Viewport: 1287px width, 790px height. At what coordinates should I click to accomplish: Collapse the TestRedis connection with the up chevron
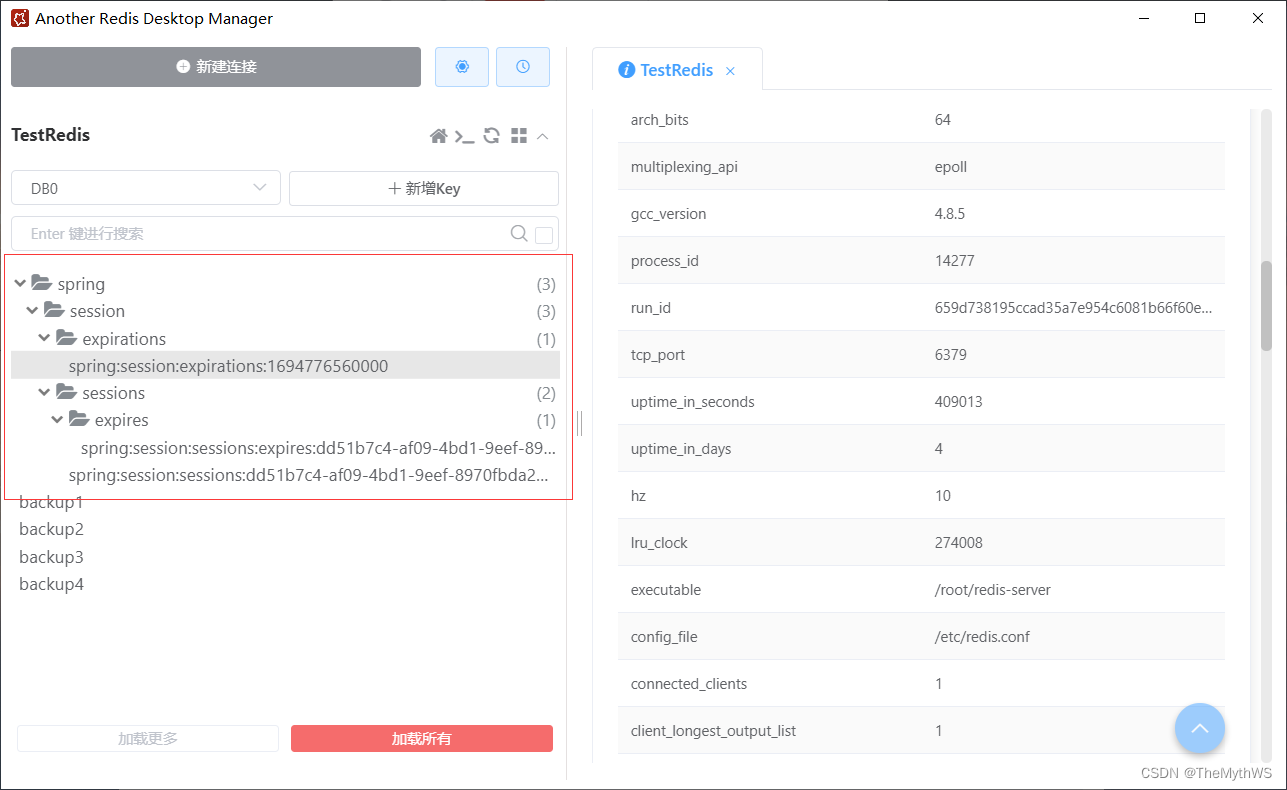coord(543,136)
